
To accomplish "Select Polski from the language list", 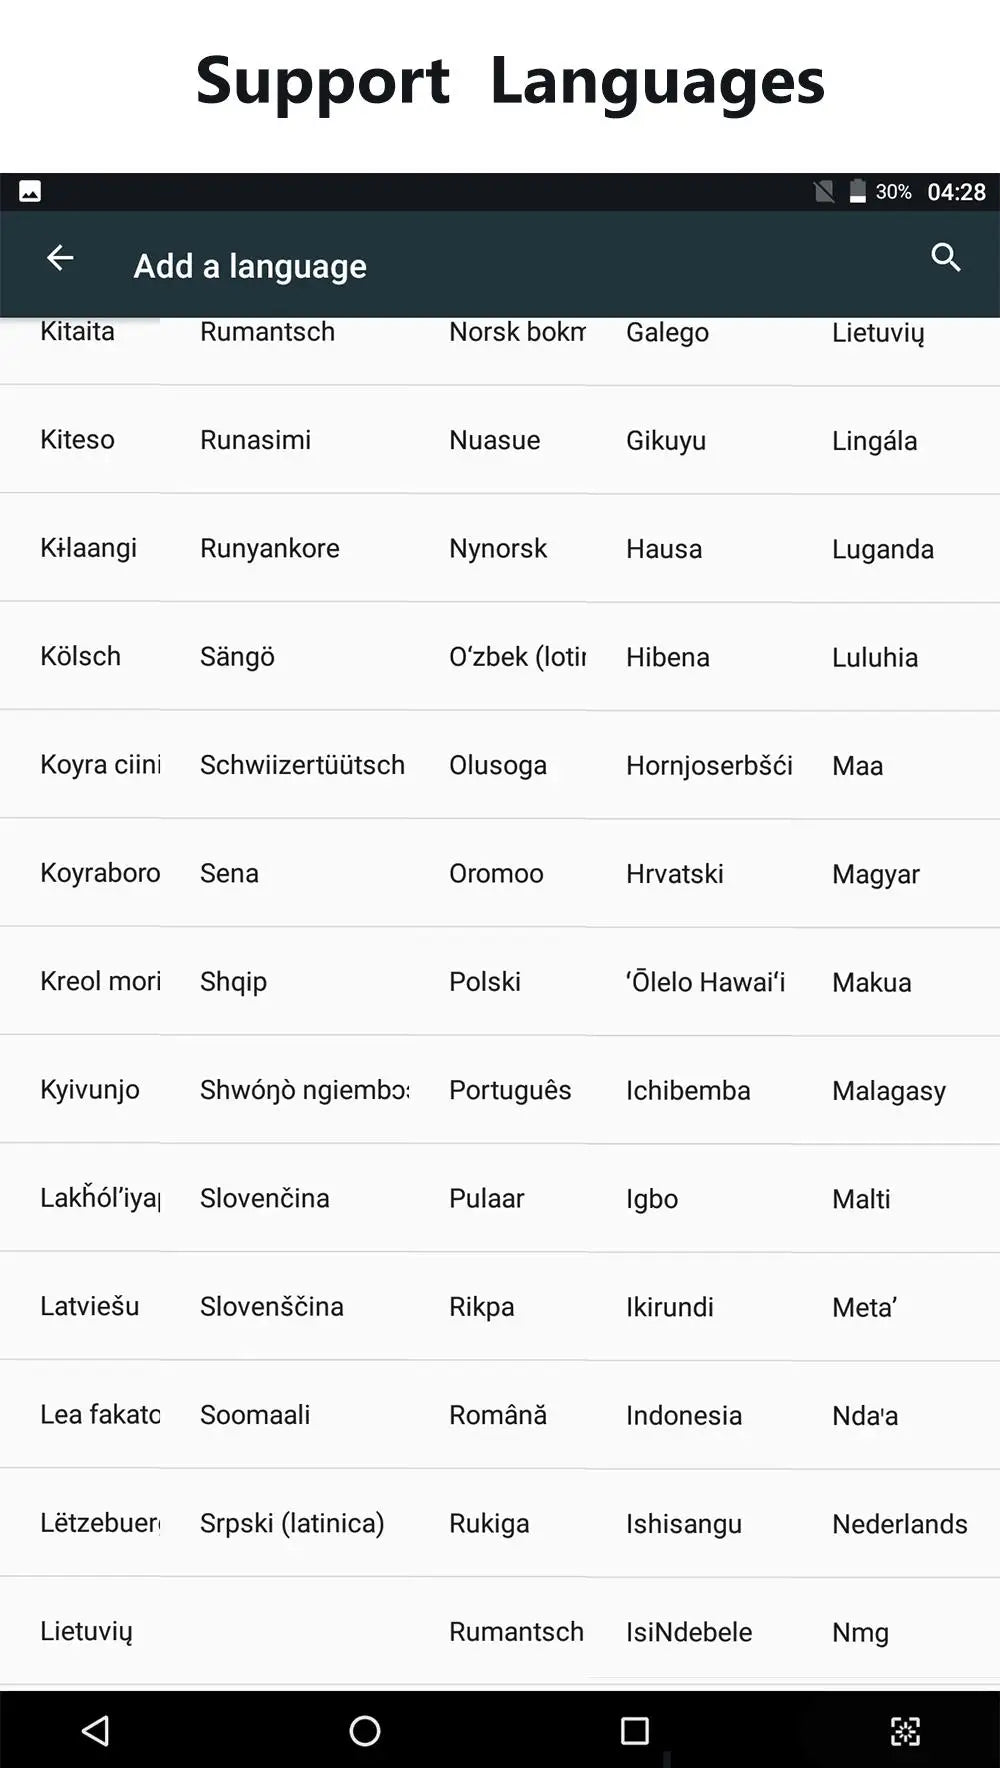I will pyautogui.click(x=485, y=982).
